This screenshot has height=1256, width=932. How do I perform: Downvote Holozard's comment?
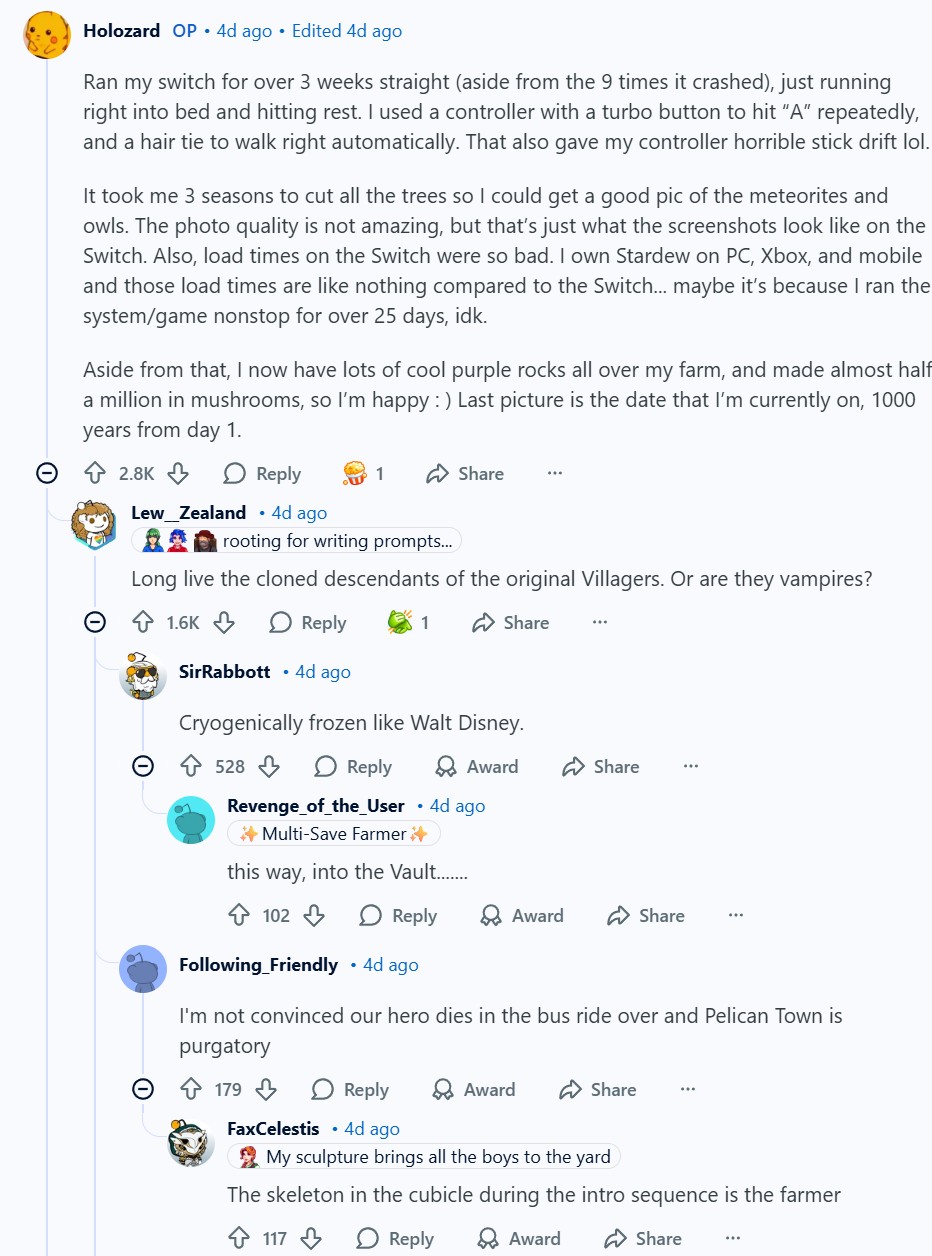[177, 474]
